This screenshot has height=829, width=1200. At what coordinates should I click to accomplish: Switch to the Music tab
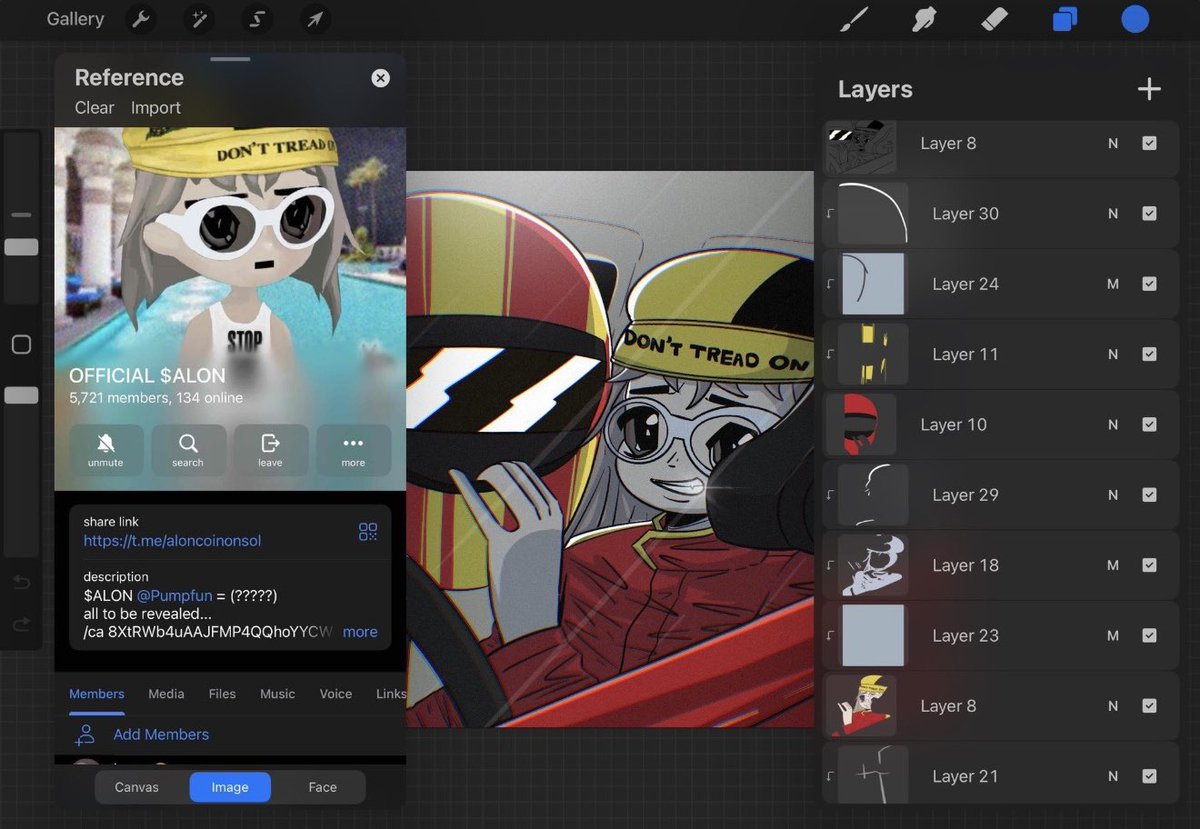click(x=277, y=693)
